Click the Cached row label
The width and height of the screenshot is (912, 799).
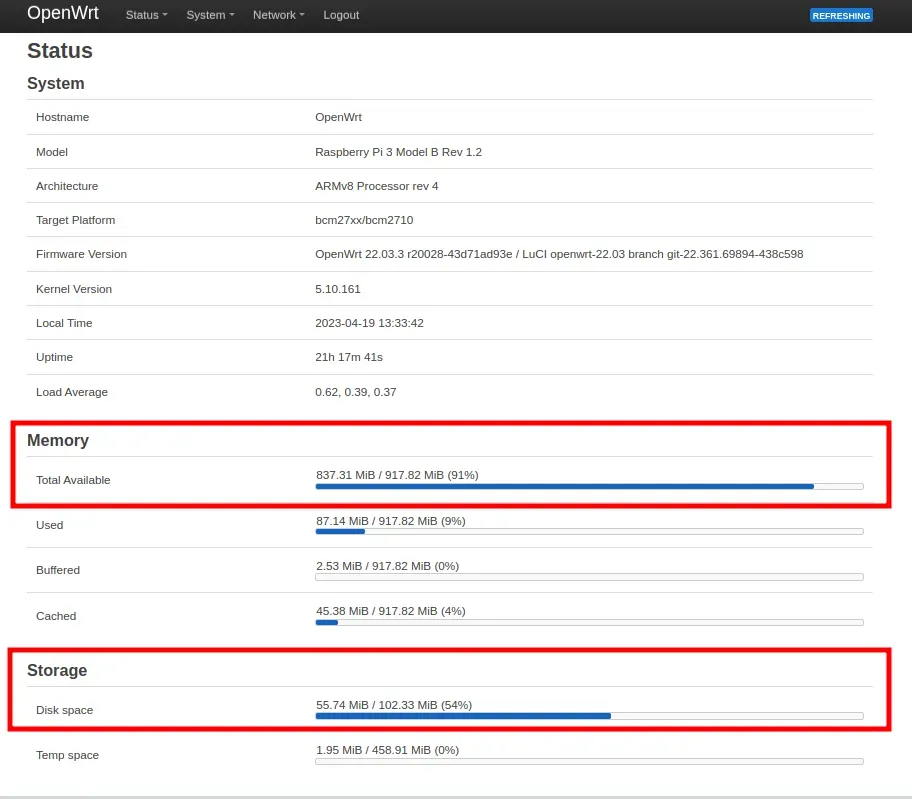[56, 616]
